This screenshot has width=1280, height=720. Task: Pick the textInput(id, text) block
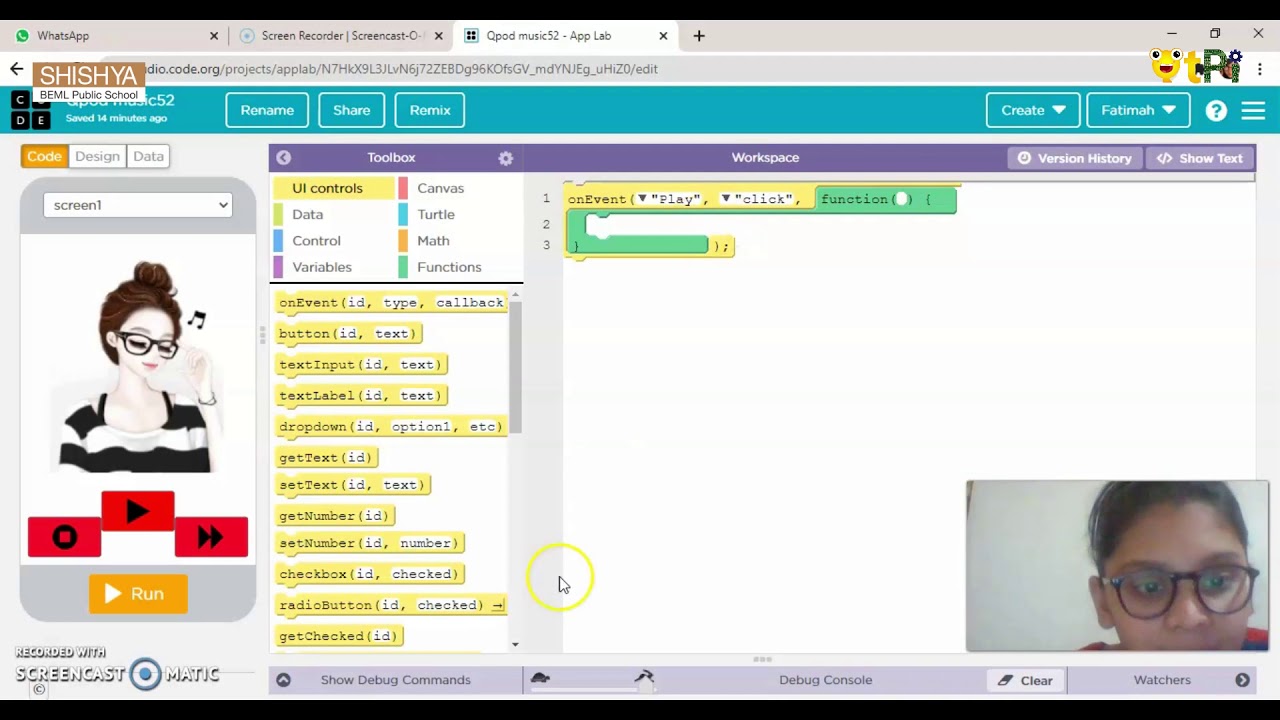pyautogui.click(x=361, y=365)
